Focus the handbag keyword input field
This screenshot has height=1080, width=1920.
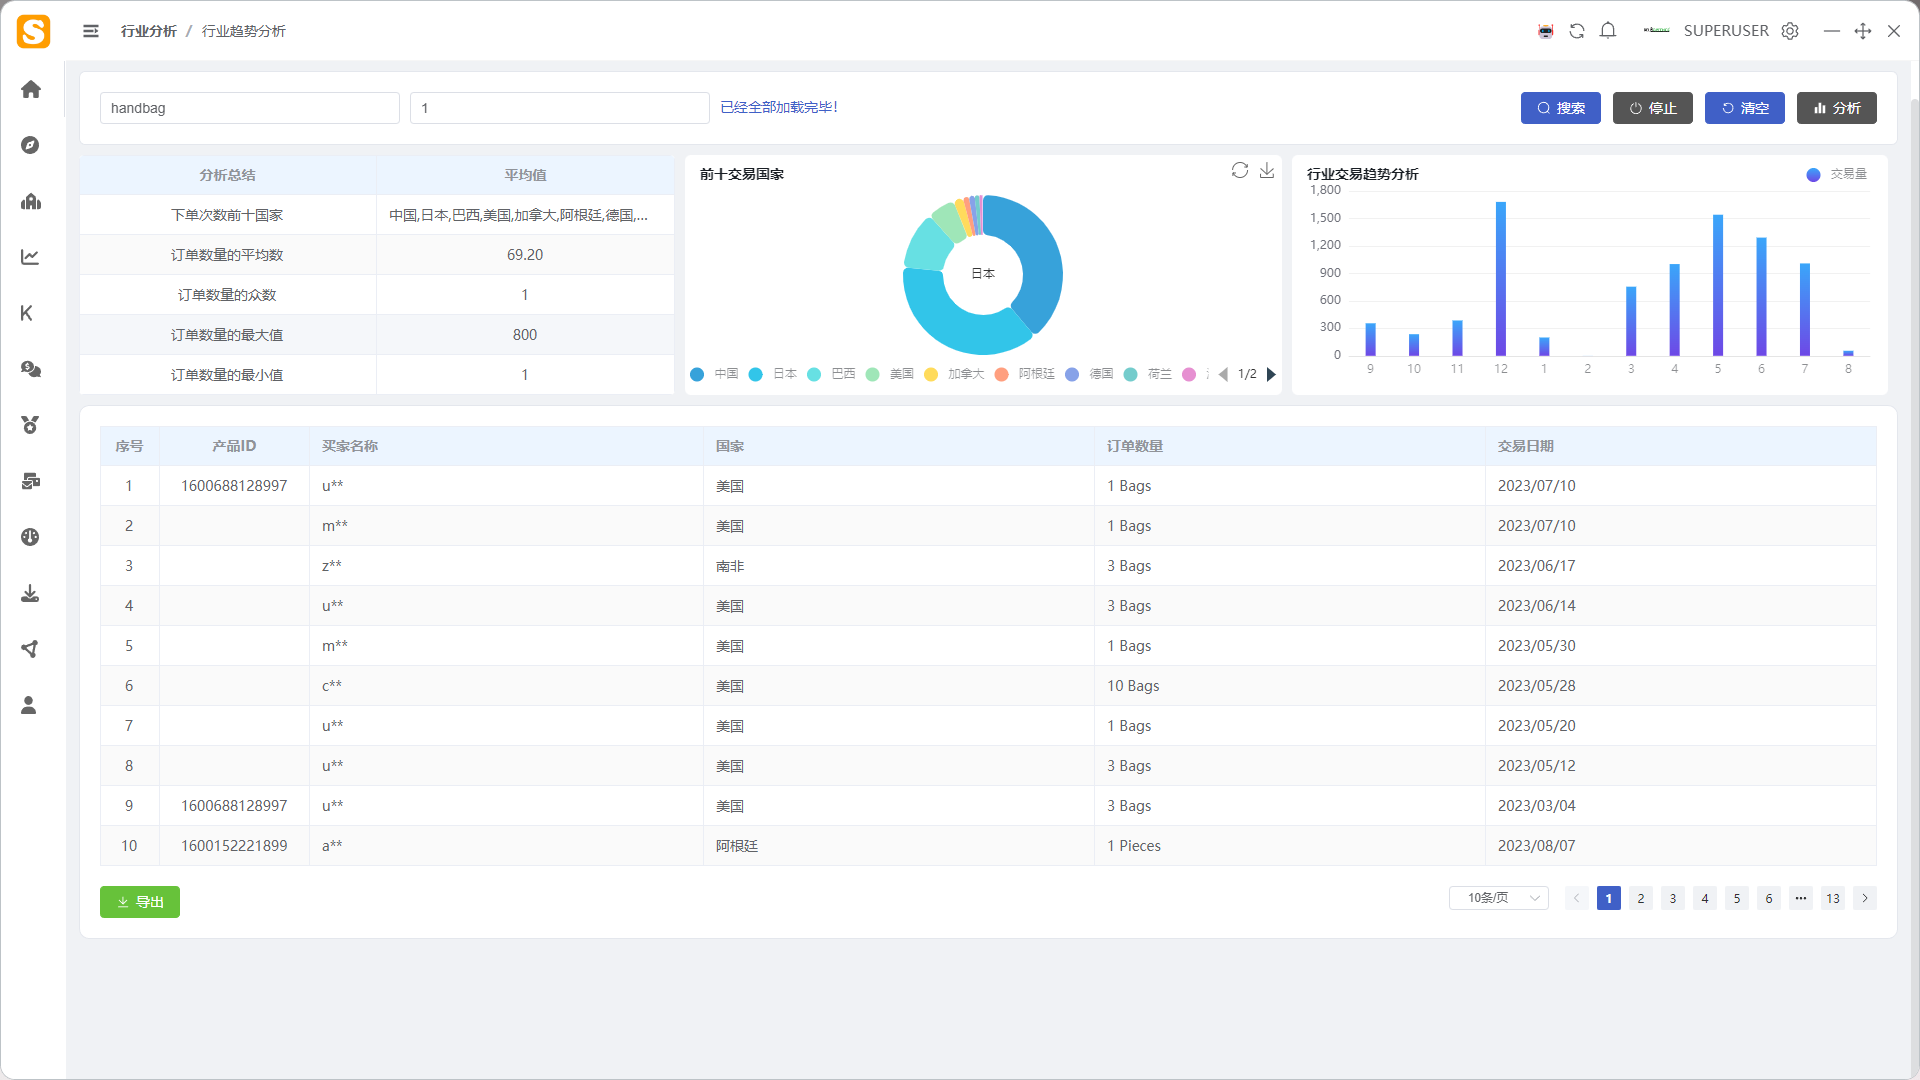pyautogui.click(x=250, y=108)
